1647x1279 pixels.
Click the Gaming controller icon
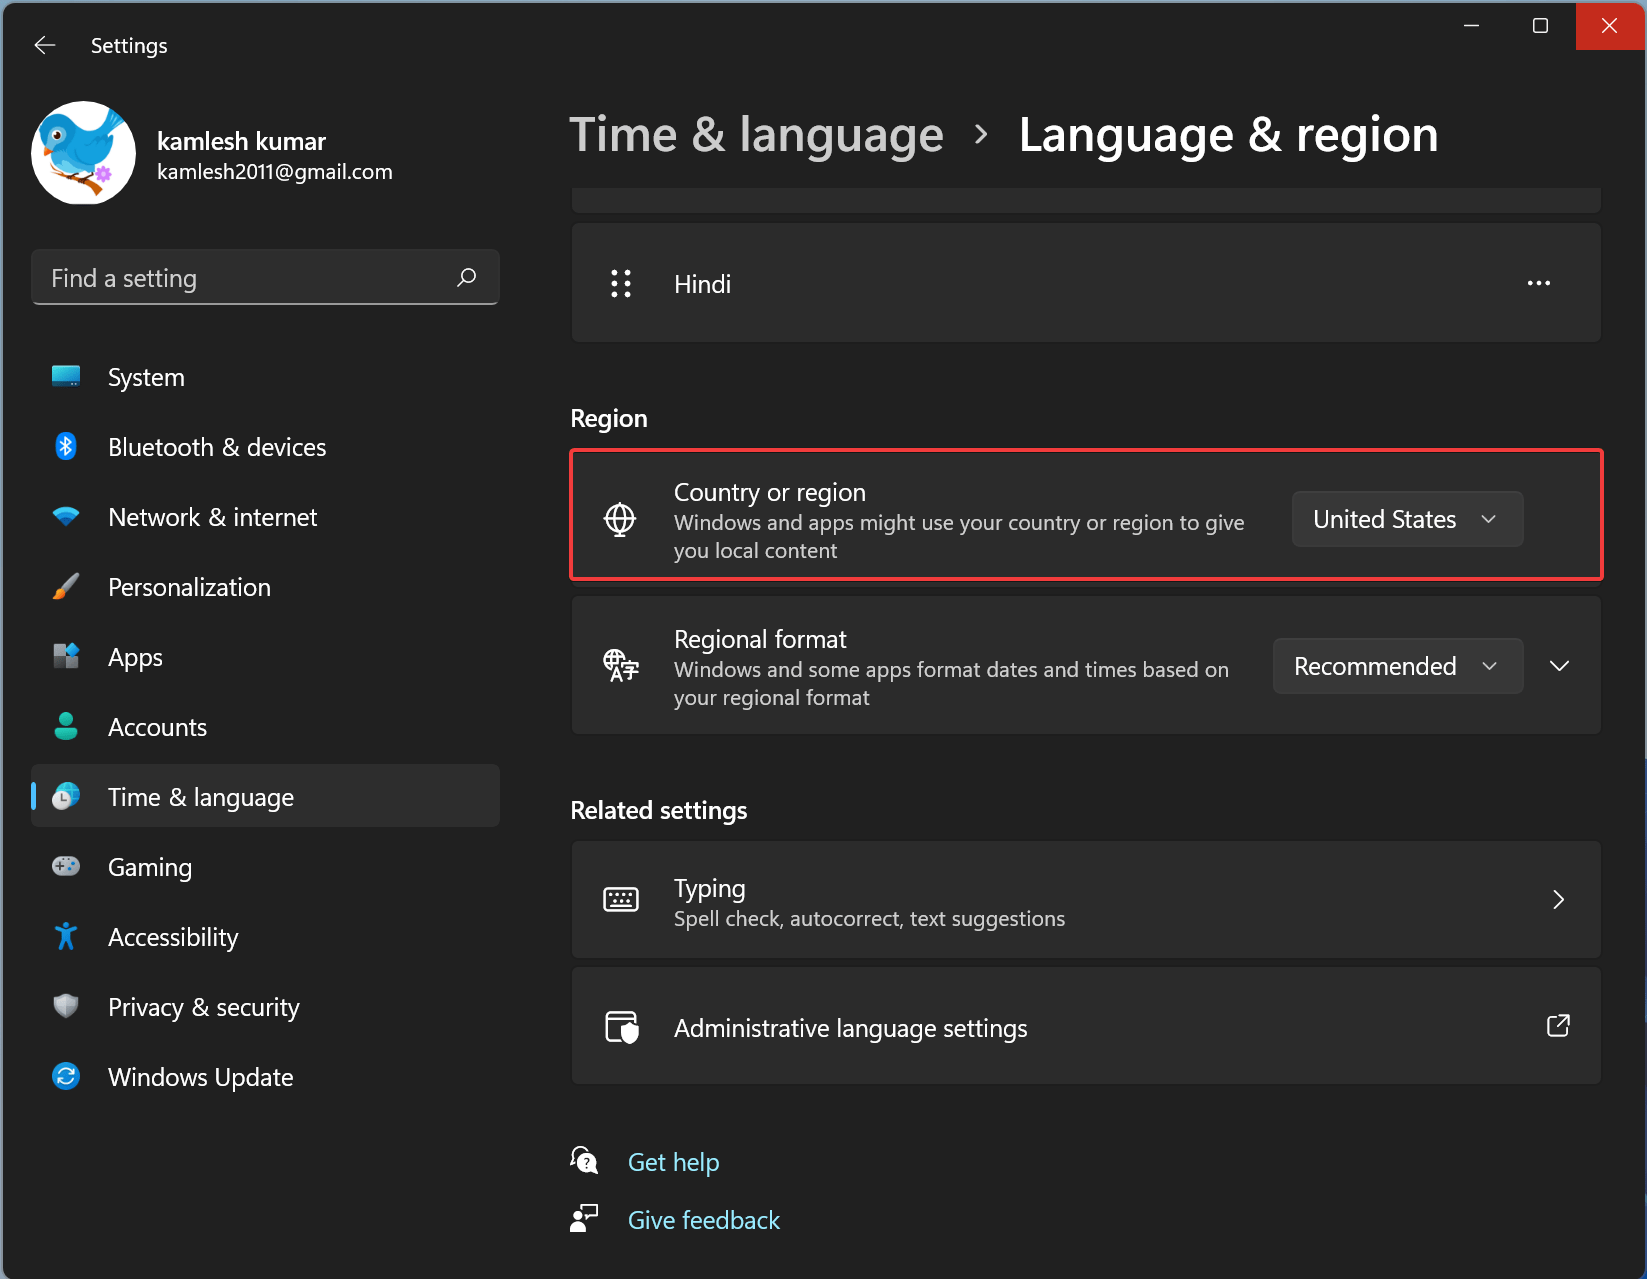point(65,866)
